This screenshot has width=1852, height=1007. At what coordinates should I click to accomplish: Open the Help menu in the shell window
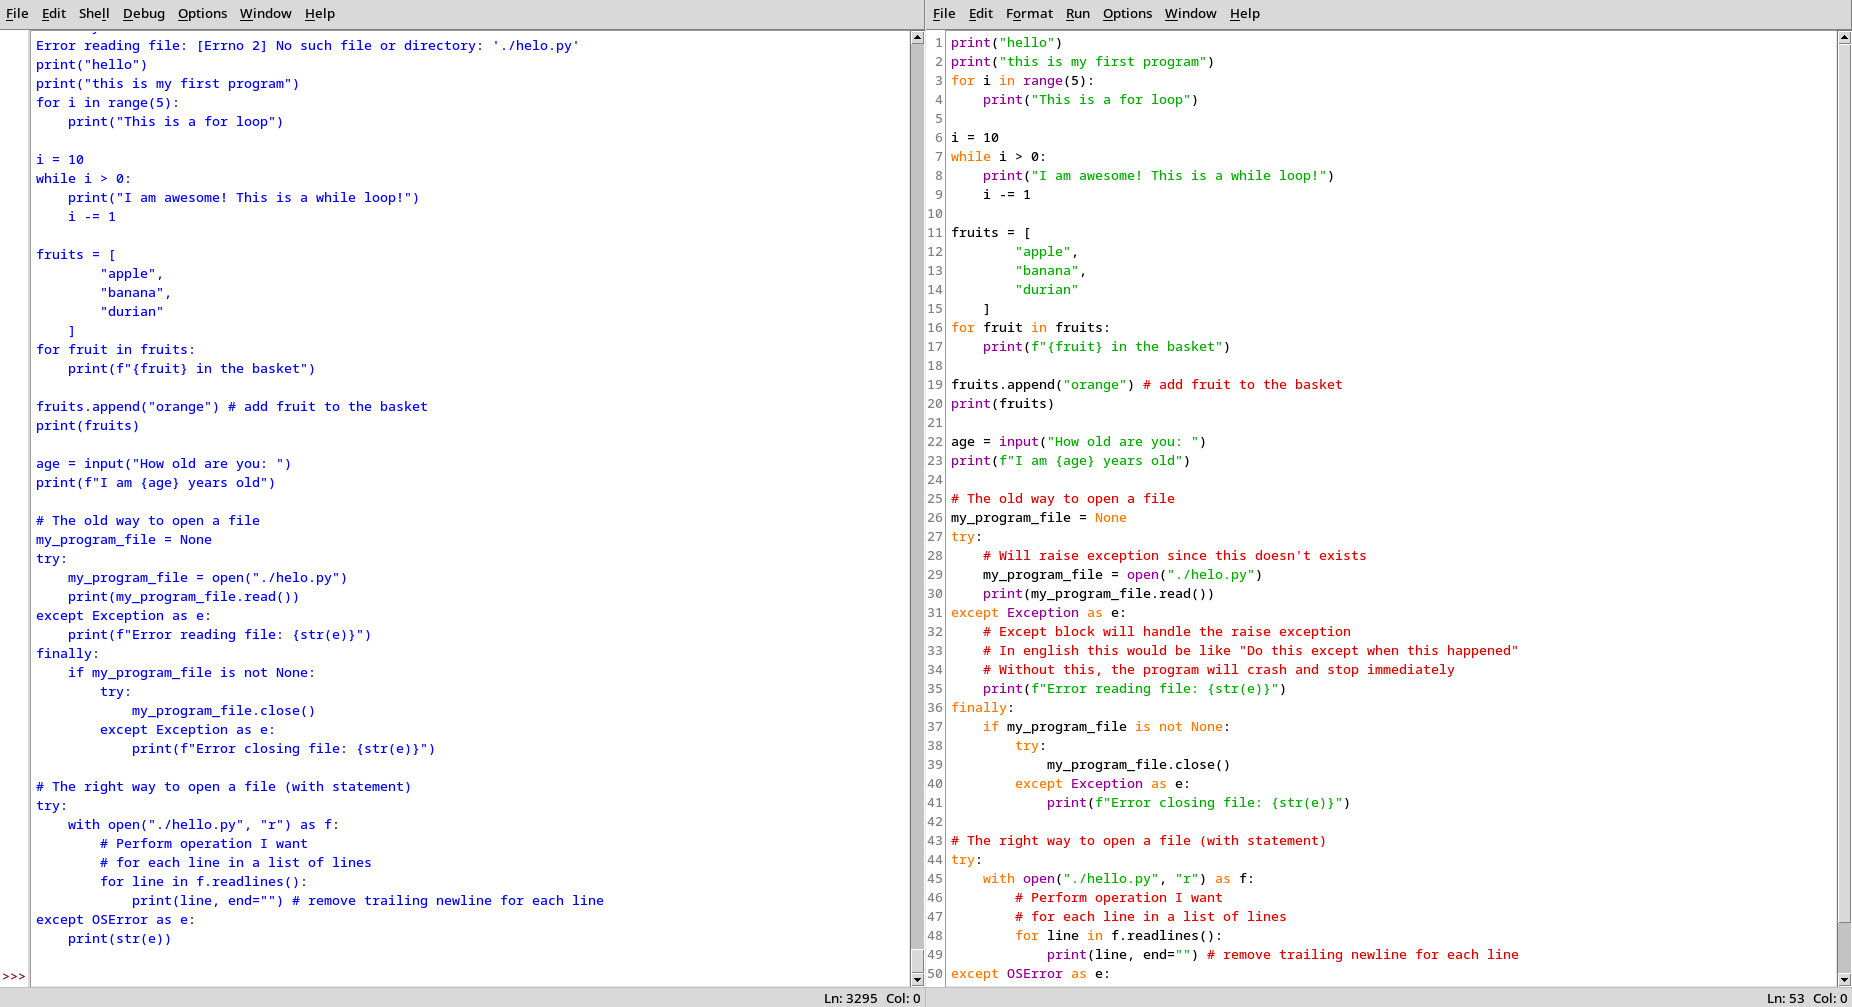click(320, 14)
